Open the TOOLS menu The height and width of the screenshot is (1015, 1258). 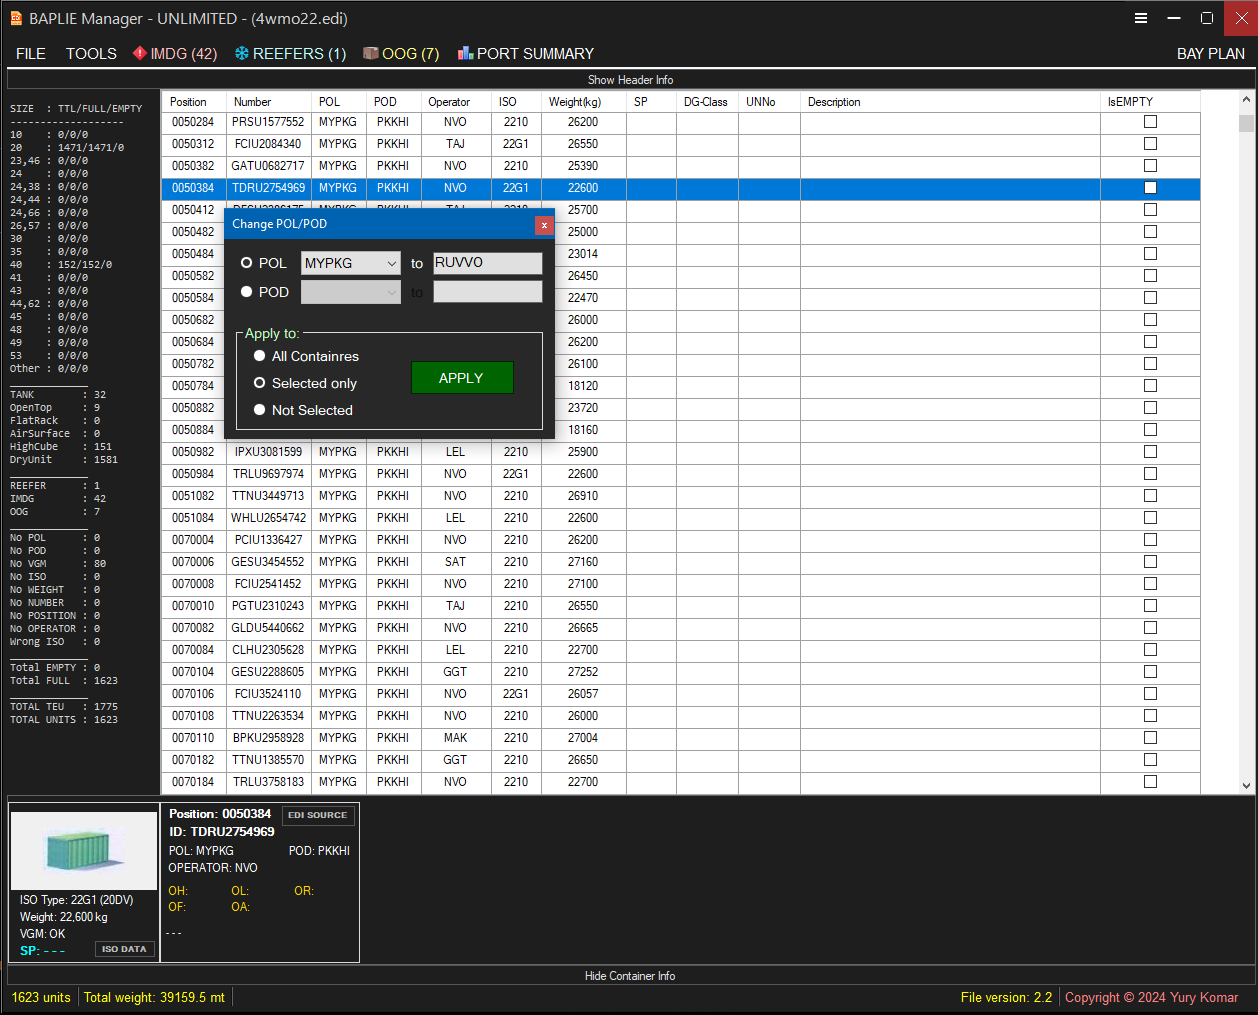coord(90,53)
